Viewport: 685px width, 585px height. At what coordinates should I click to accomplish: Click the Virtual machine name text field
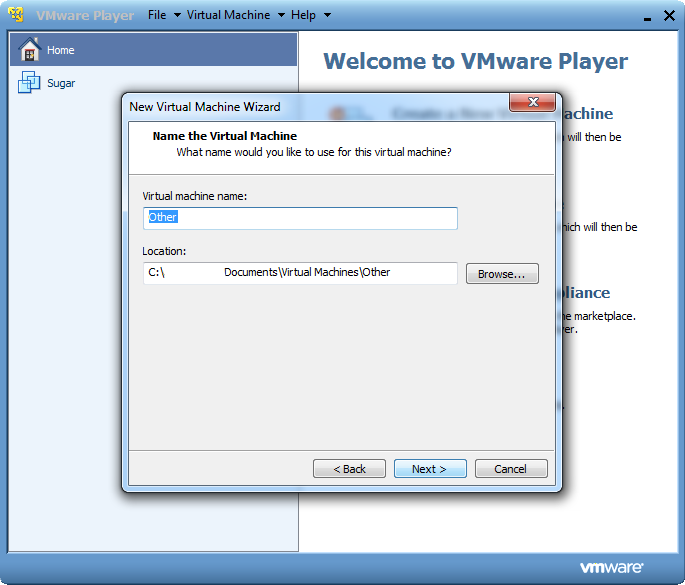click(300, 217)
